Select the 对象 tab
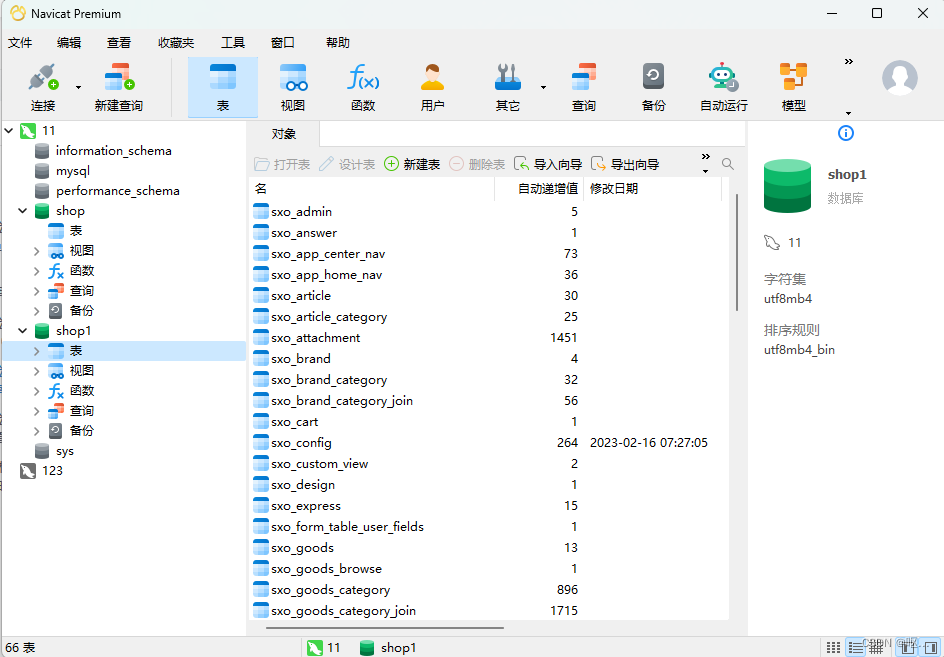Screen dimensions: 944x657 point(284,134)
